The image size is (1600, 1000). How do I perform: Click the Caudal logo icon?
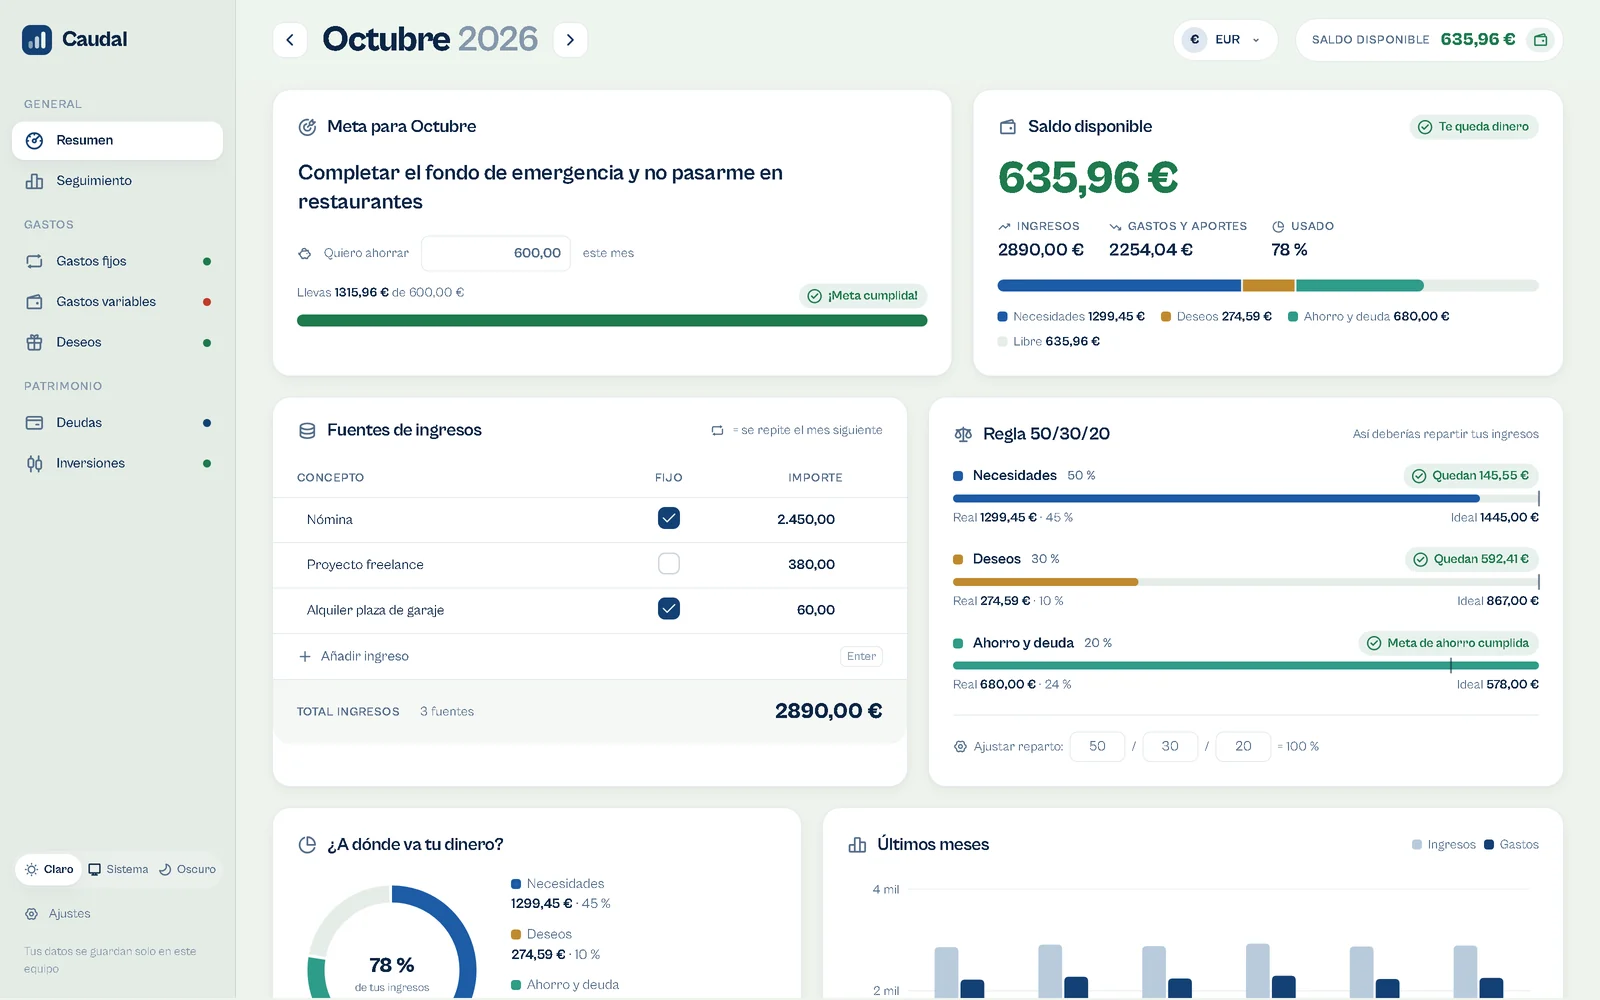click(37, 40)
